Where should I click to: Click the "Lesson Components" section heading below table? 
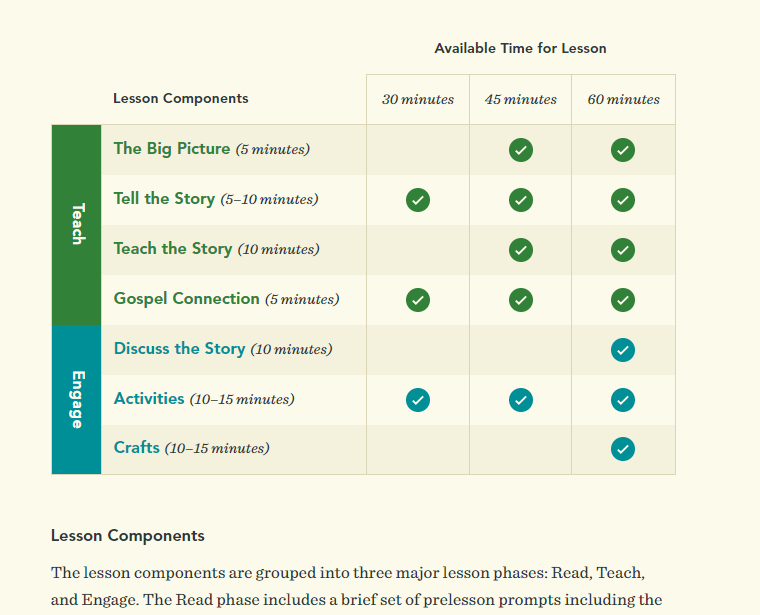click(x=127, y=536)
